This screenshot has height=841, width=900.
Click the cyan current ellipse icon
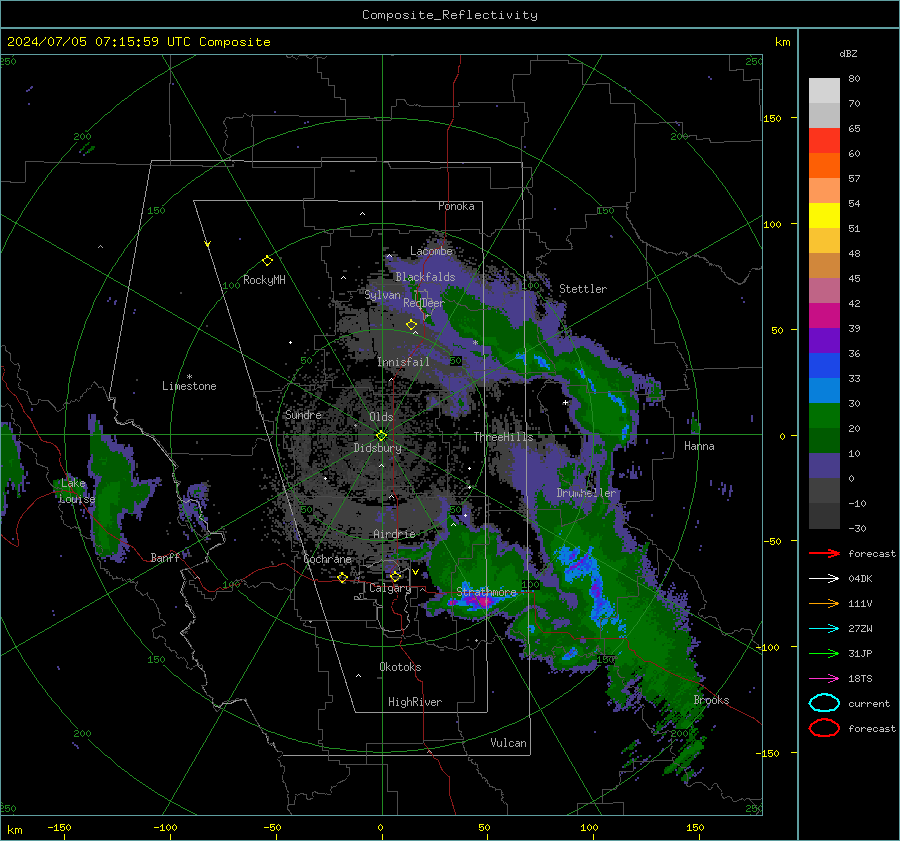pyautogui.click(x=824, y=703)
